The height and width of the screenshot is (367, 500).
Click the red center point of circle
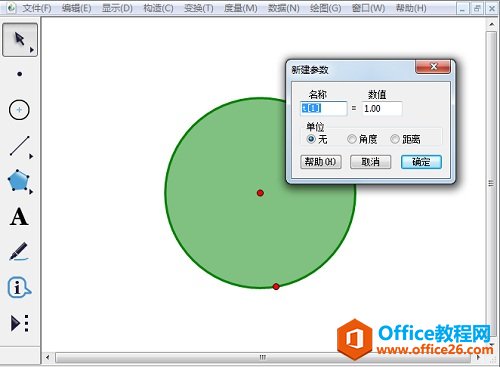(x=260, y=193)
